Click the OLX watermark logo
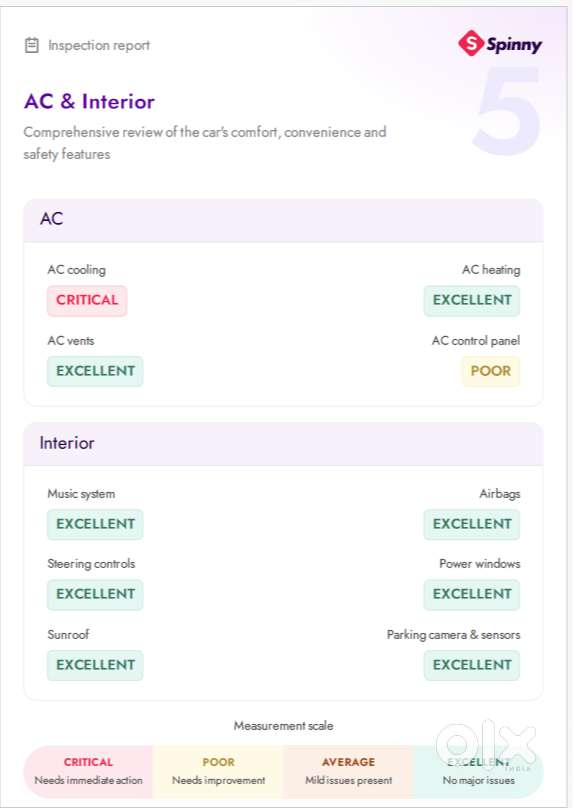The height and width of the screenshot is (808, 573). [486, 745]
